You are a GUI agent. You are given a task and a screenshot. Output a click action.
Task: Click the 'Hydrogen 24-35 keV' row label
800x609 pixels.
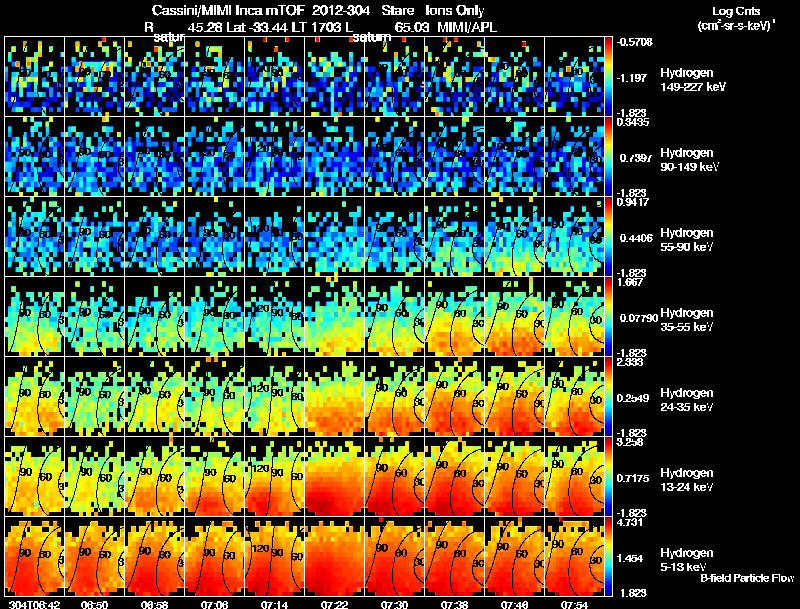pos(687,400)
